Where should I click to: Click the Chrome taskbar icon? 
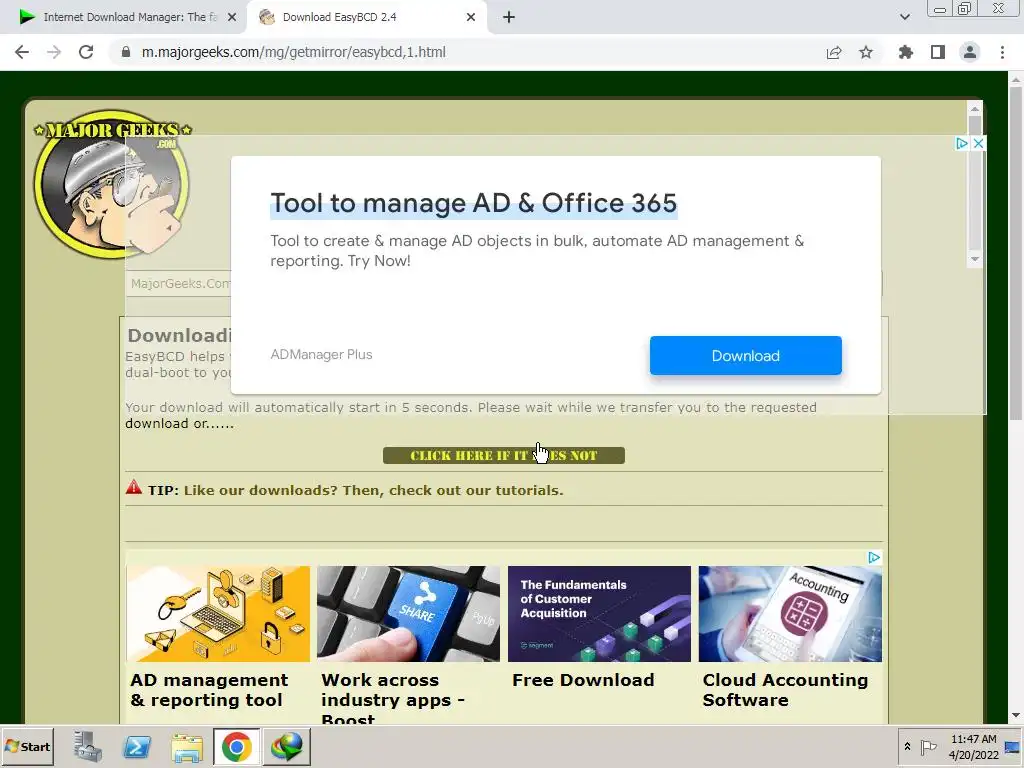click(x=236, y=746)
